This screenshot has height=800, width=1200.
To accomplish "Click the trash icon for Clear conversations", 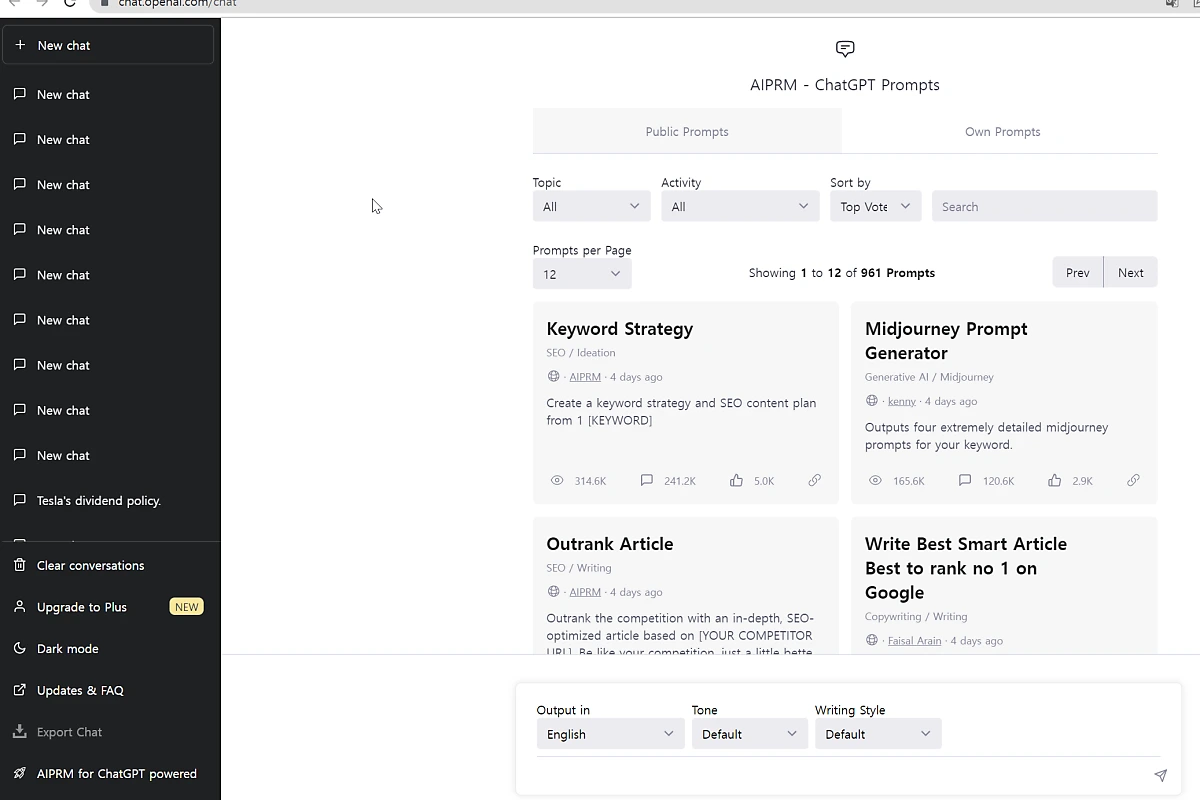I will 20,565.
